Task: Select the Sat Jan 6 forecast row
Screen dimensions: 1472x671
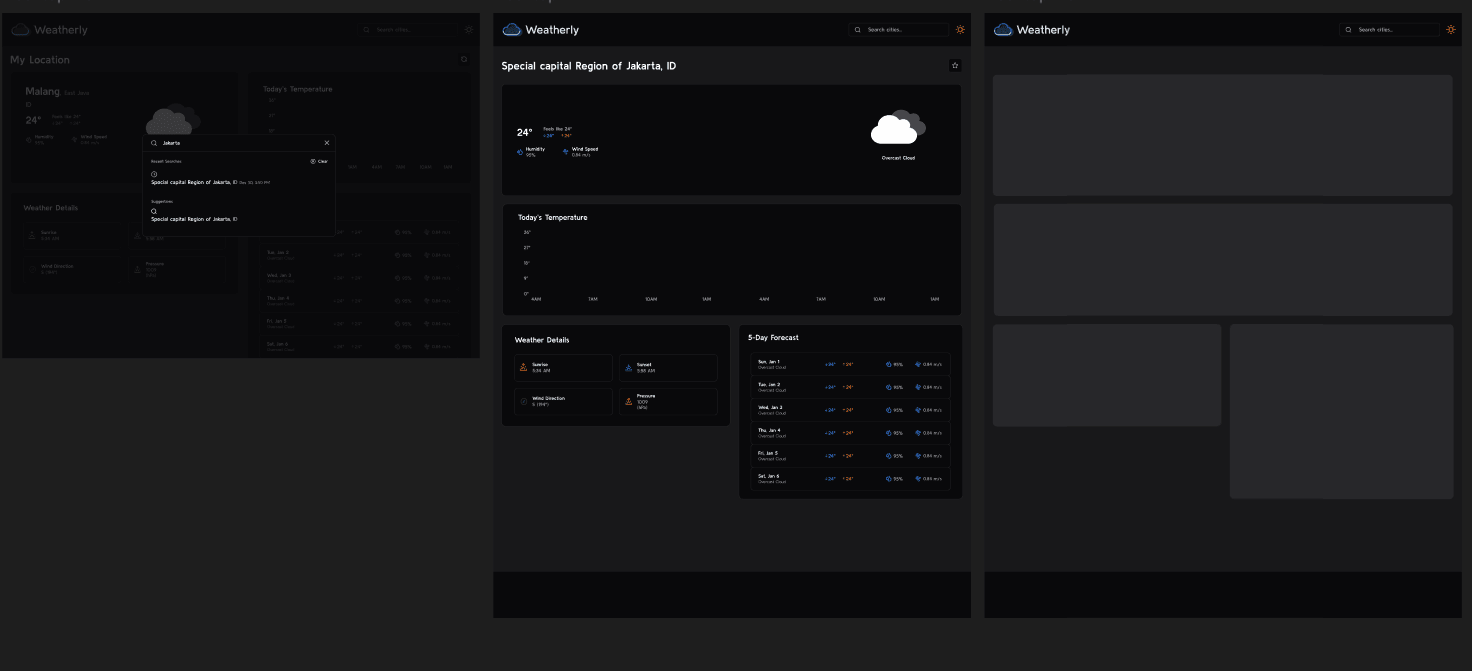Action: tap(848, 478)
